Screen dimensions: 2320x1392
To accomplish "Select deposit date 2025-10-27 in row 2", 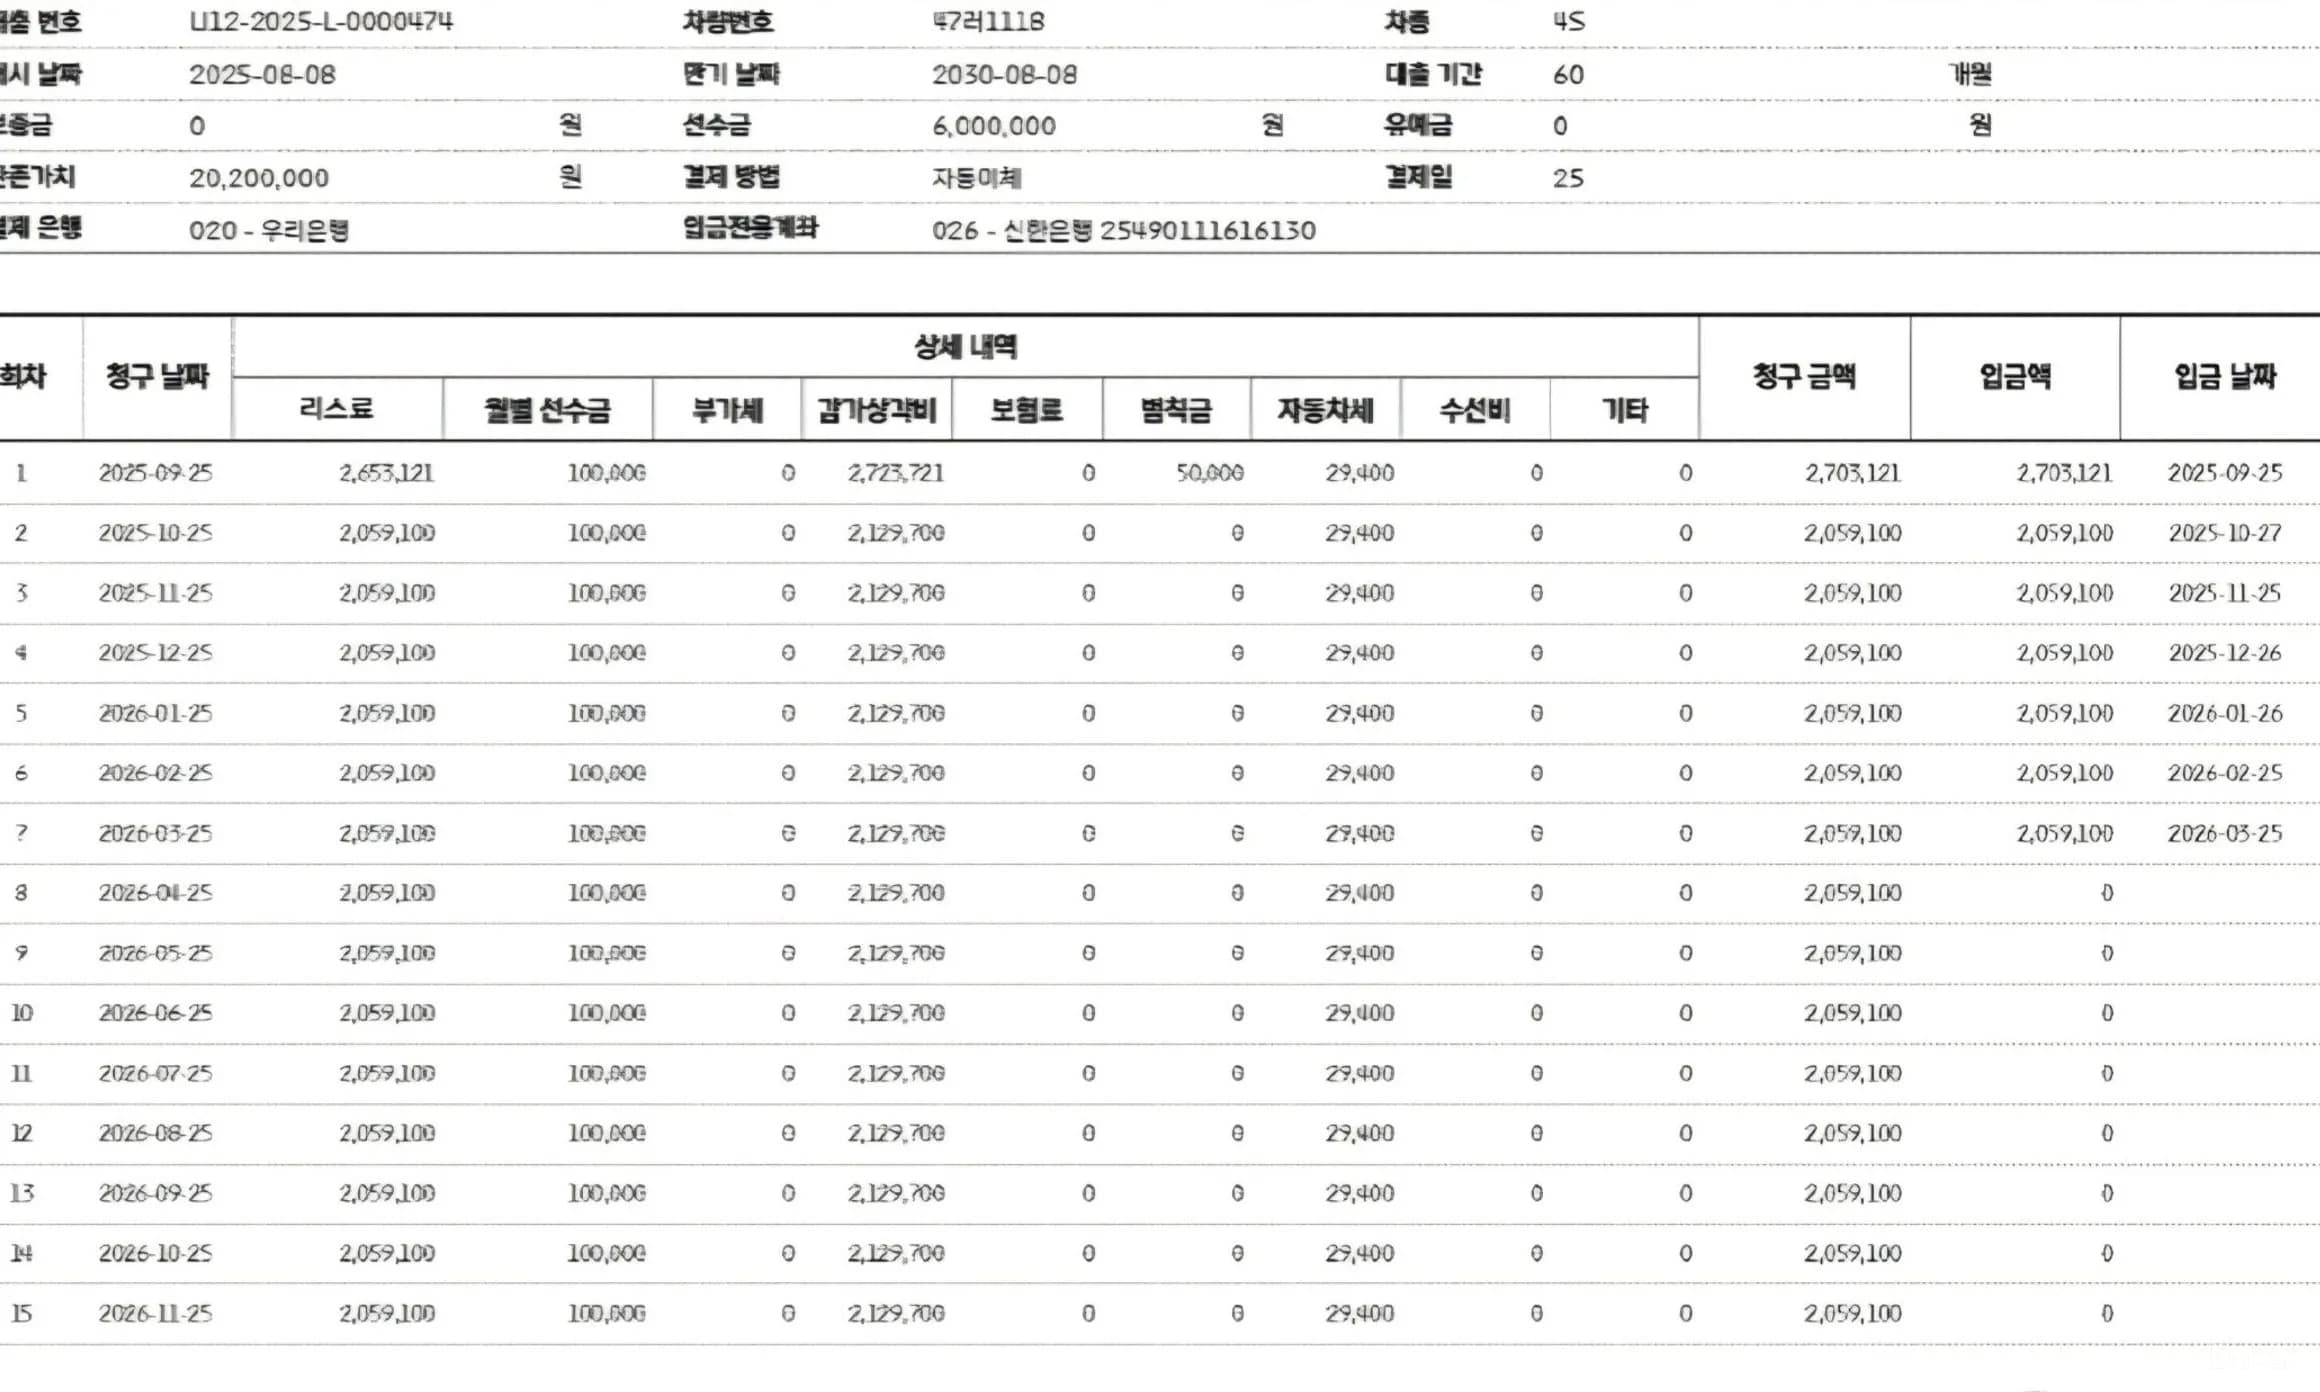I will 2225,533.
